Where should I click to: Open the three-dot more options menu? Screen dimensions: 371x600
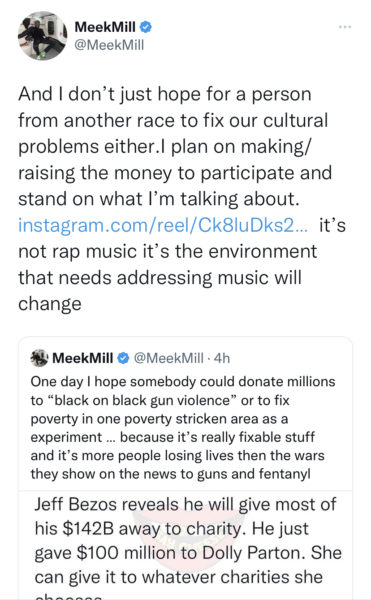click(x=345, y=27)
